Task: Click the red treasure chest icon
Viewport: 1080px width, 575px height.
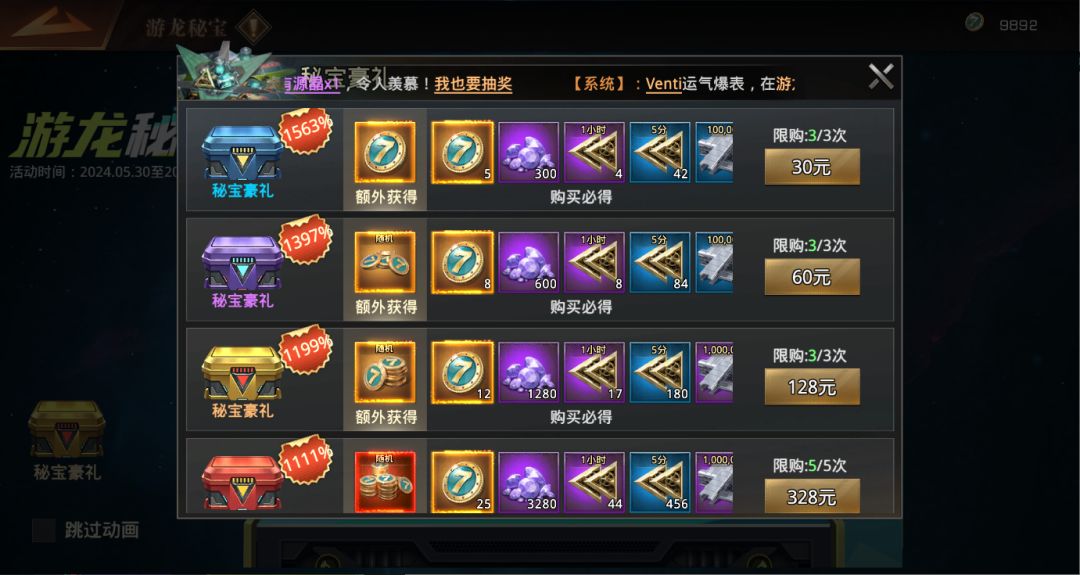Action: coord(242,482)
